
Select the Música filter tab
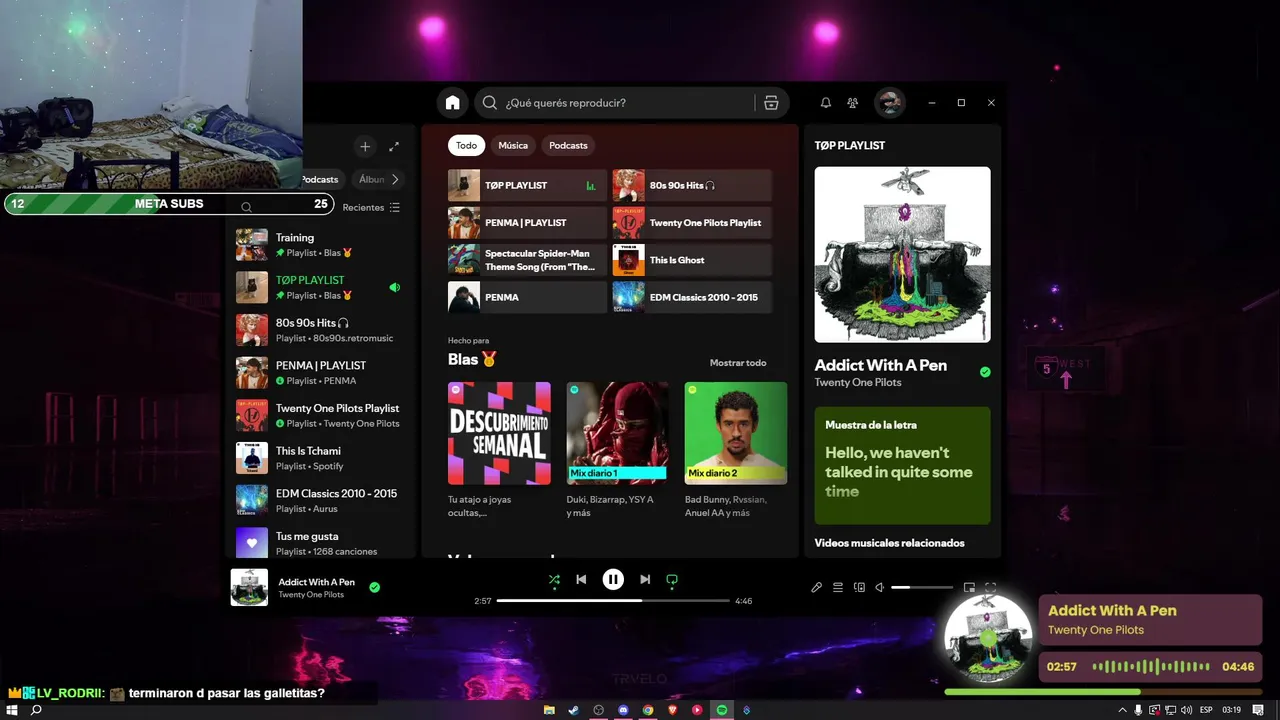click(x=513, y=145)
